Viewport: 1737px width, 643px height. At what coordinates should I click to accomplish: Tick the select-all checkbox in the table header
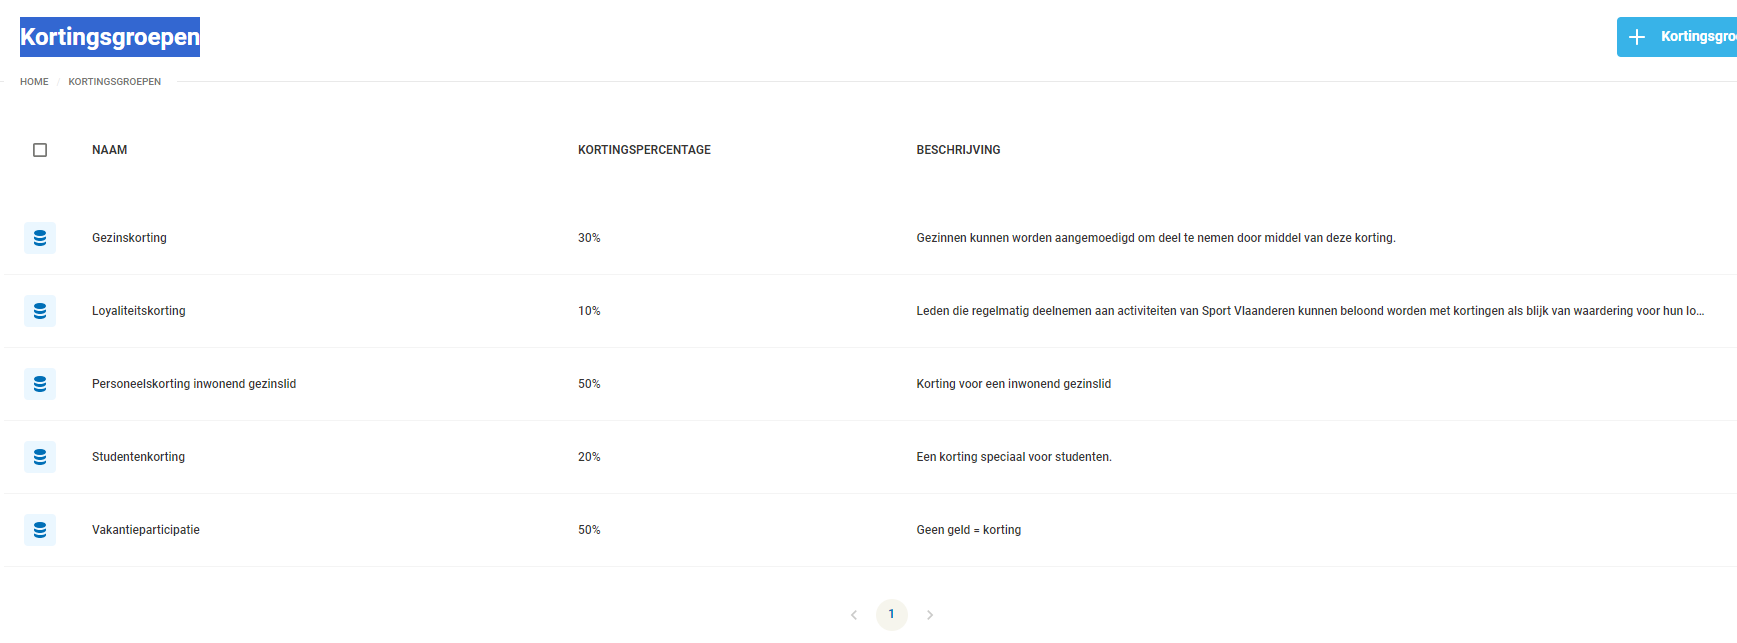[x=40, y=150]
